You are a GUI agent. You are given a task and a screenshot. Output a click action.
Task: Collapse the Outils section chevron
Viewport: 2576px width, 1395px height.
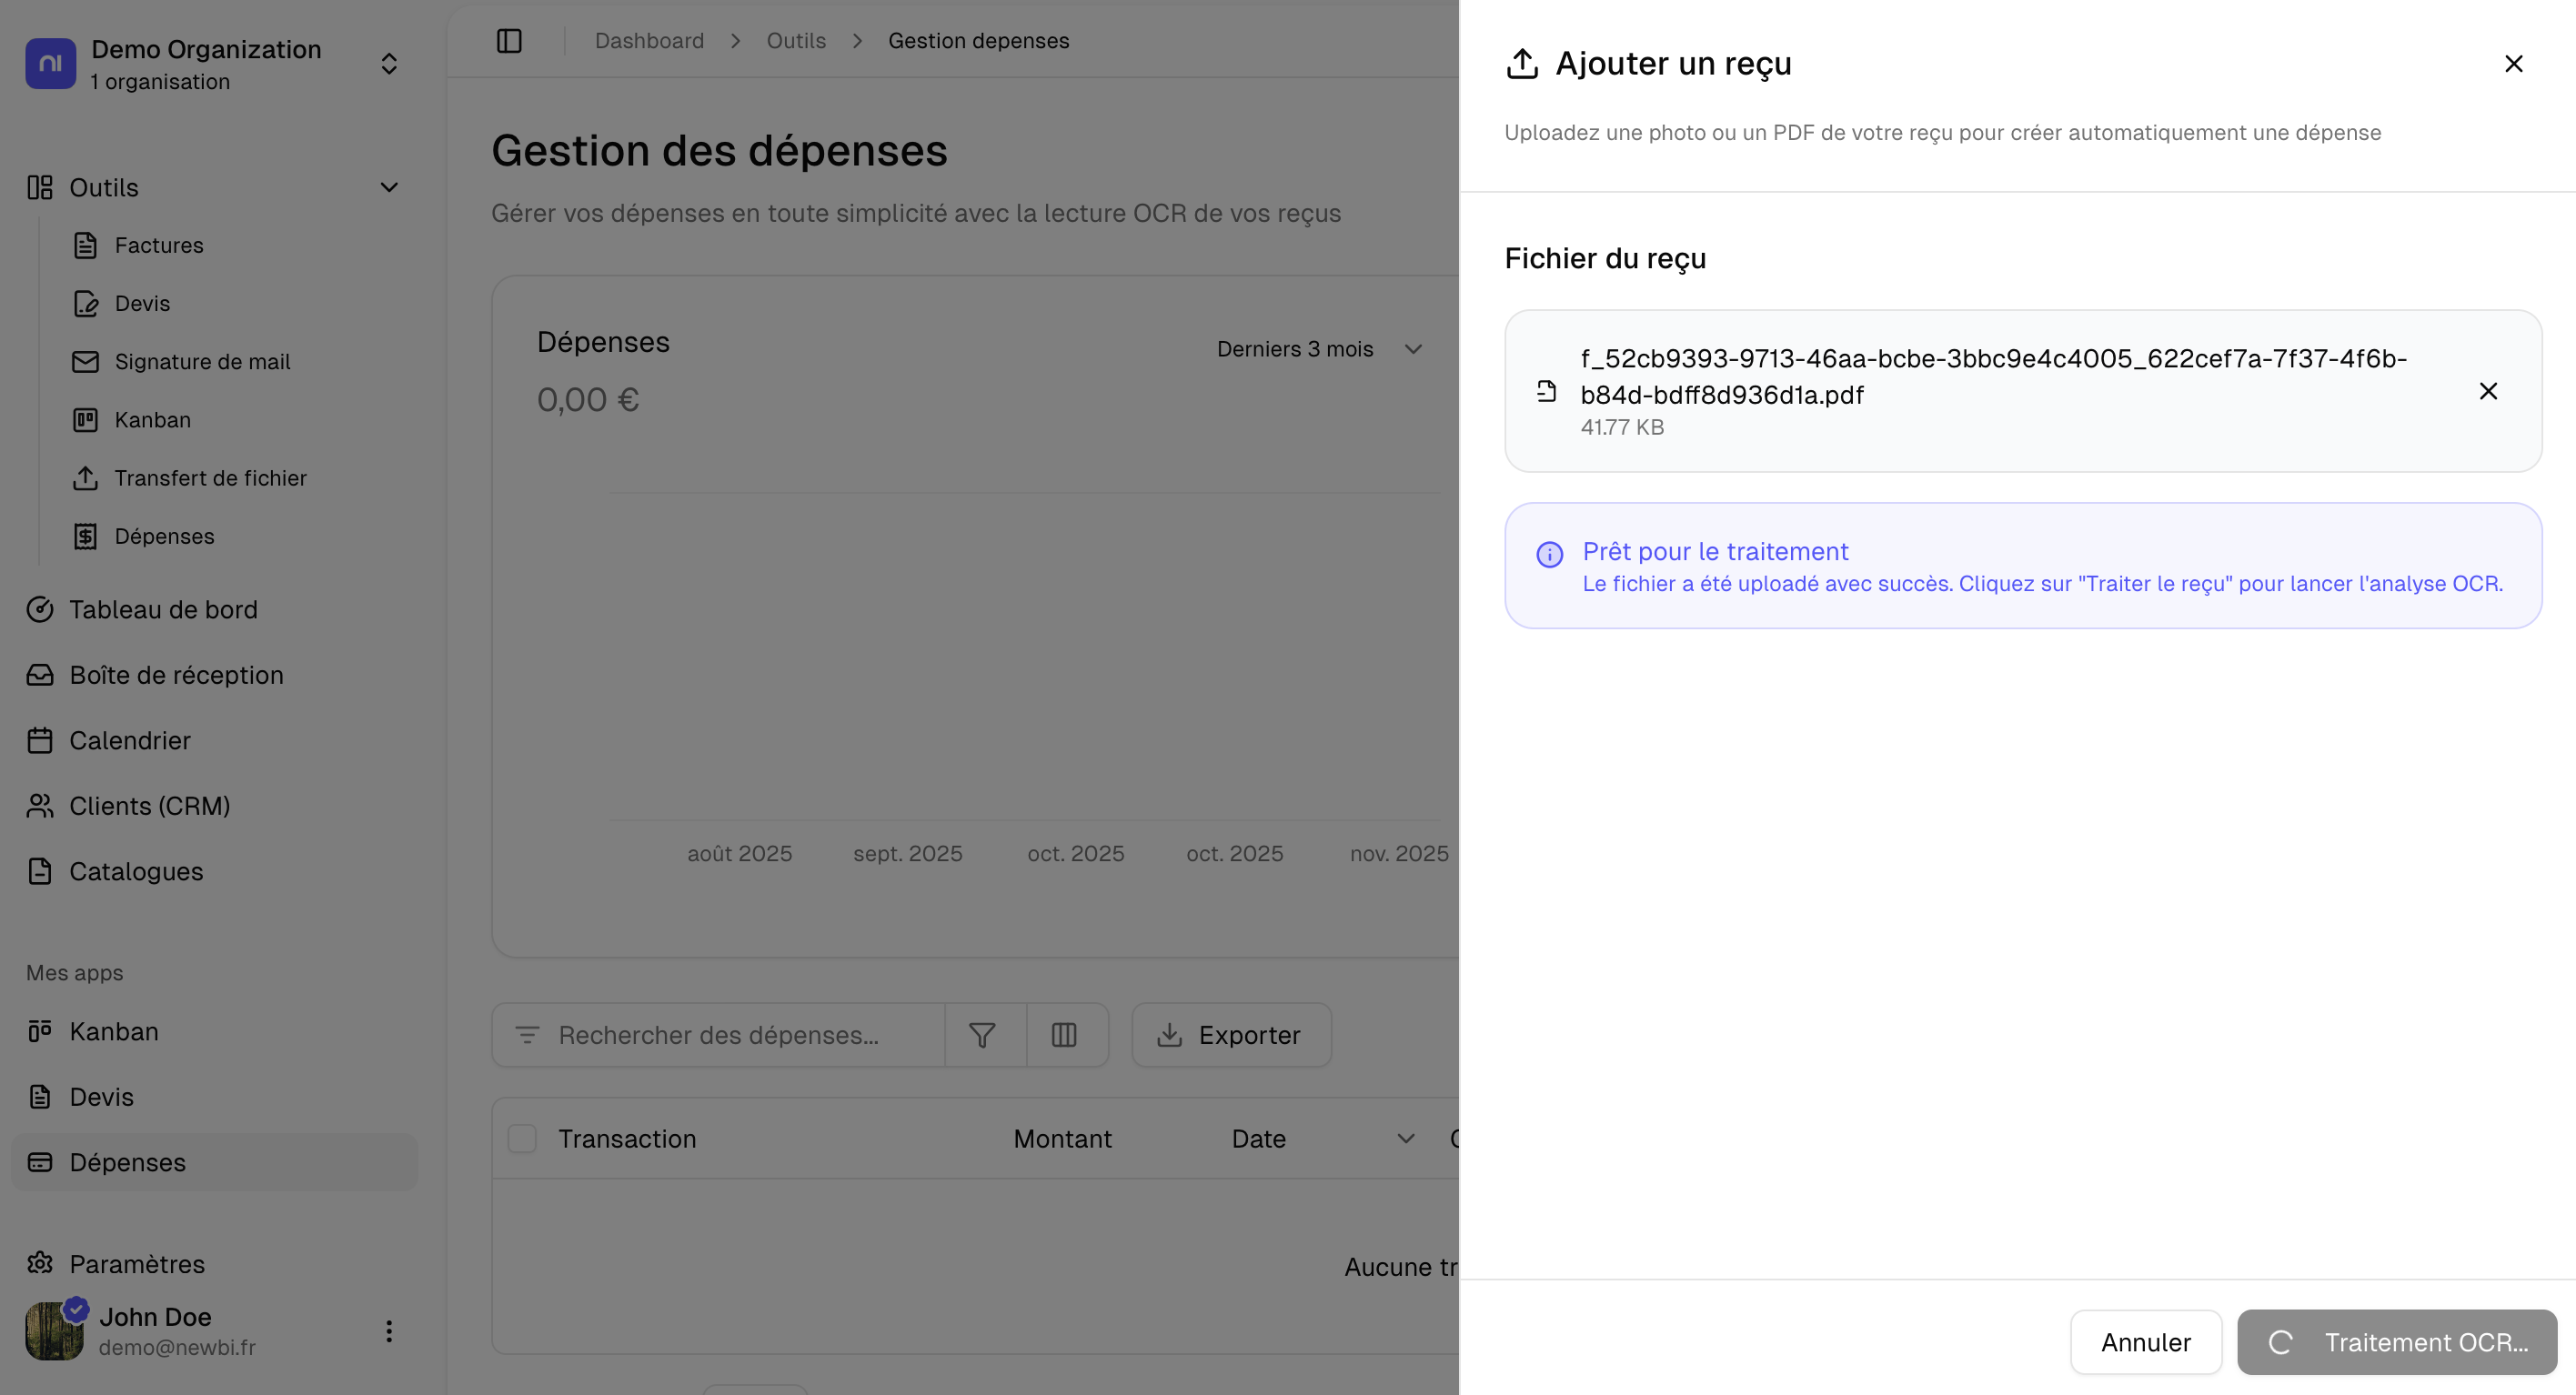click(389, 187)
